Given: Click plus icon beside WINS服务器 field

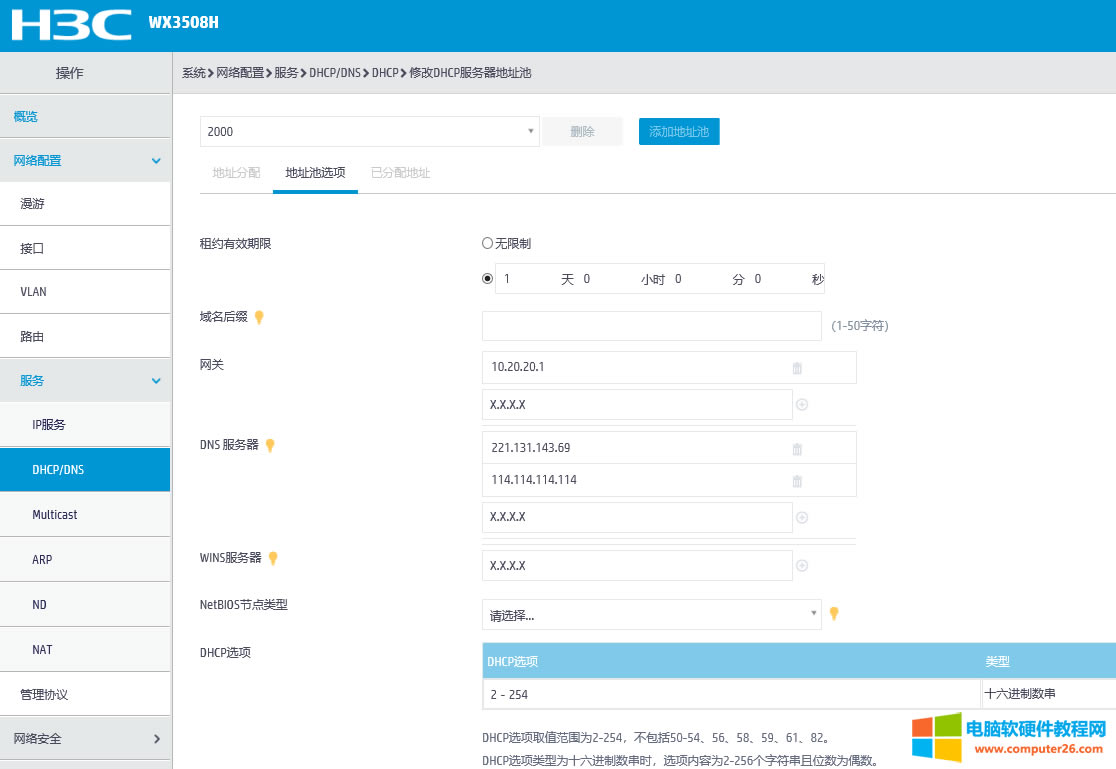Looking at the screenshot, I should click(x=802, y=565).
